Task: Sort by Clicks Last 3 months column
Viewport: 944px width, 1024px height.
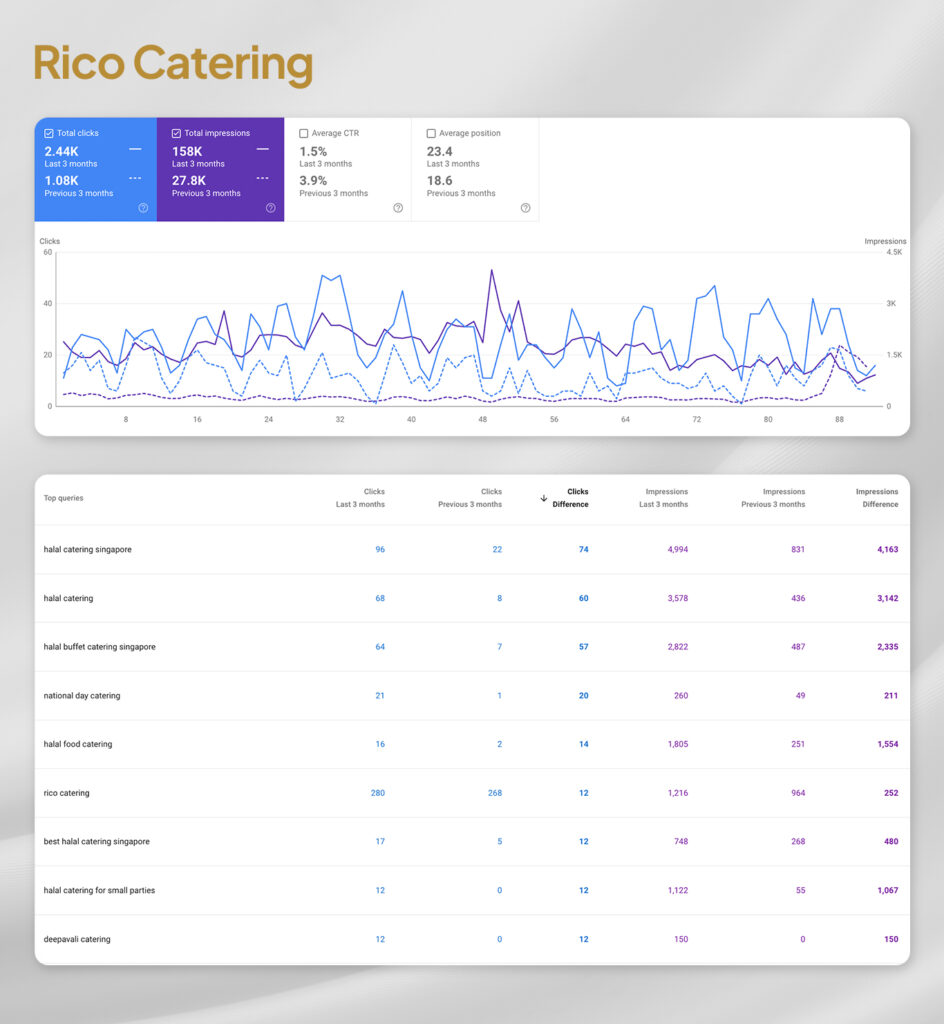Action: tap(361, 498)
